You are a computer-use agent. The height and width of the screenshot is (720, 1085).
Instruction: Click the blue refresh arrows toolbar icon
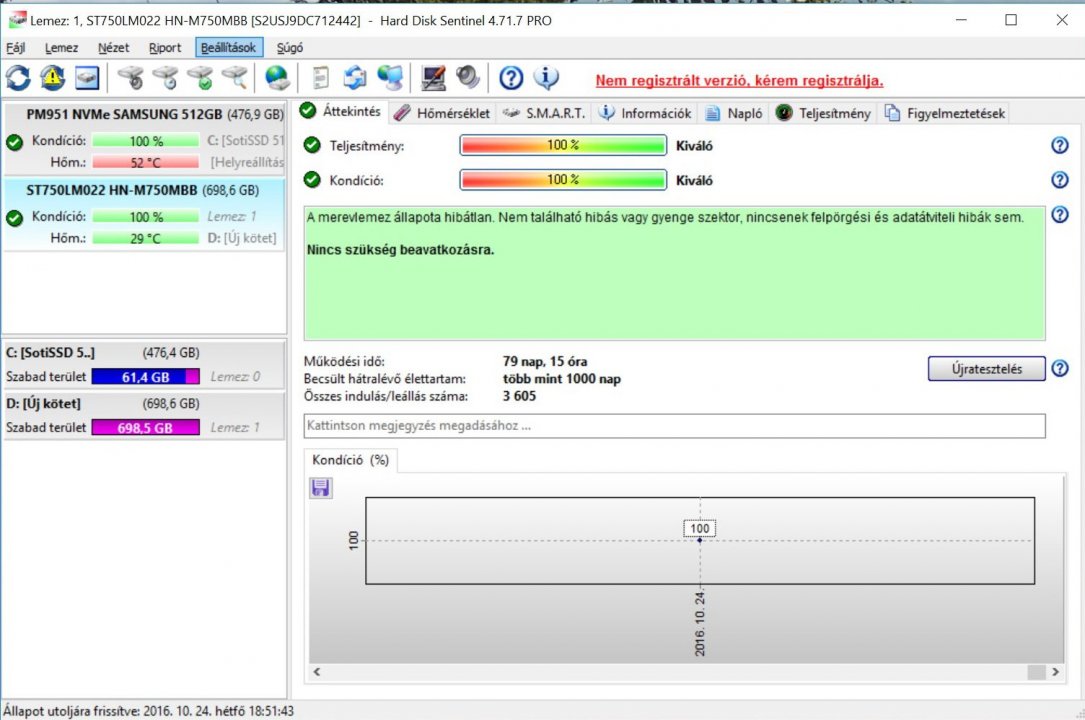click(18, 78)
